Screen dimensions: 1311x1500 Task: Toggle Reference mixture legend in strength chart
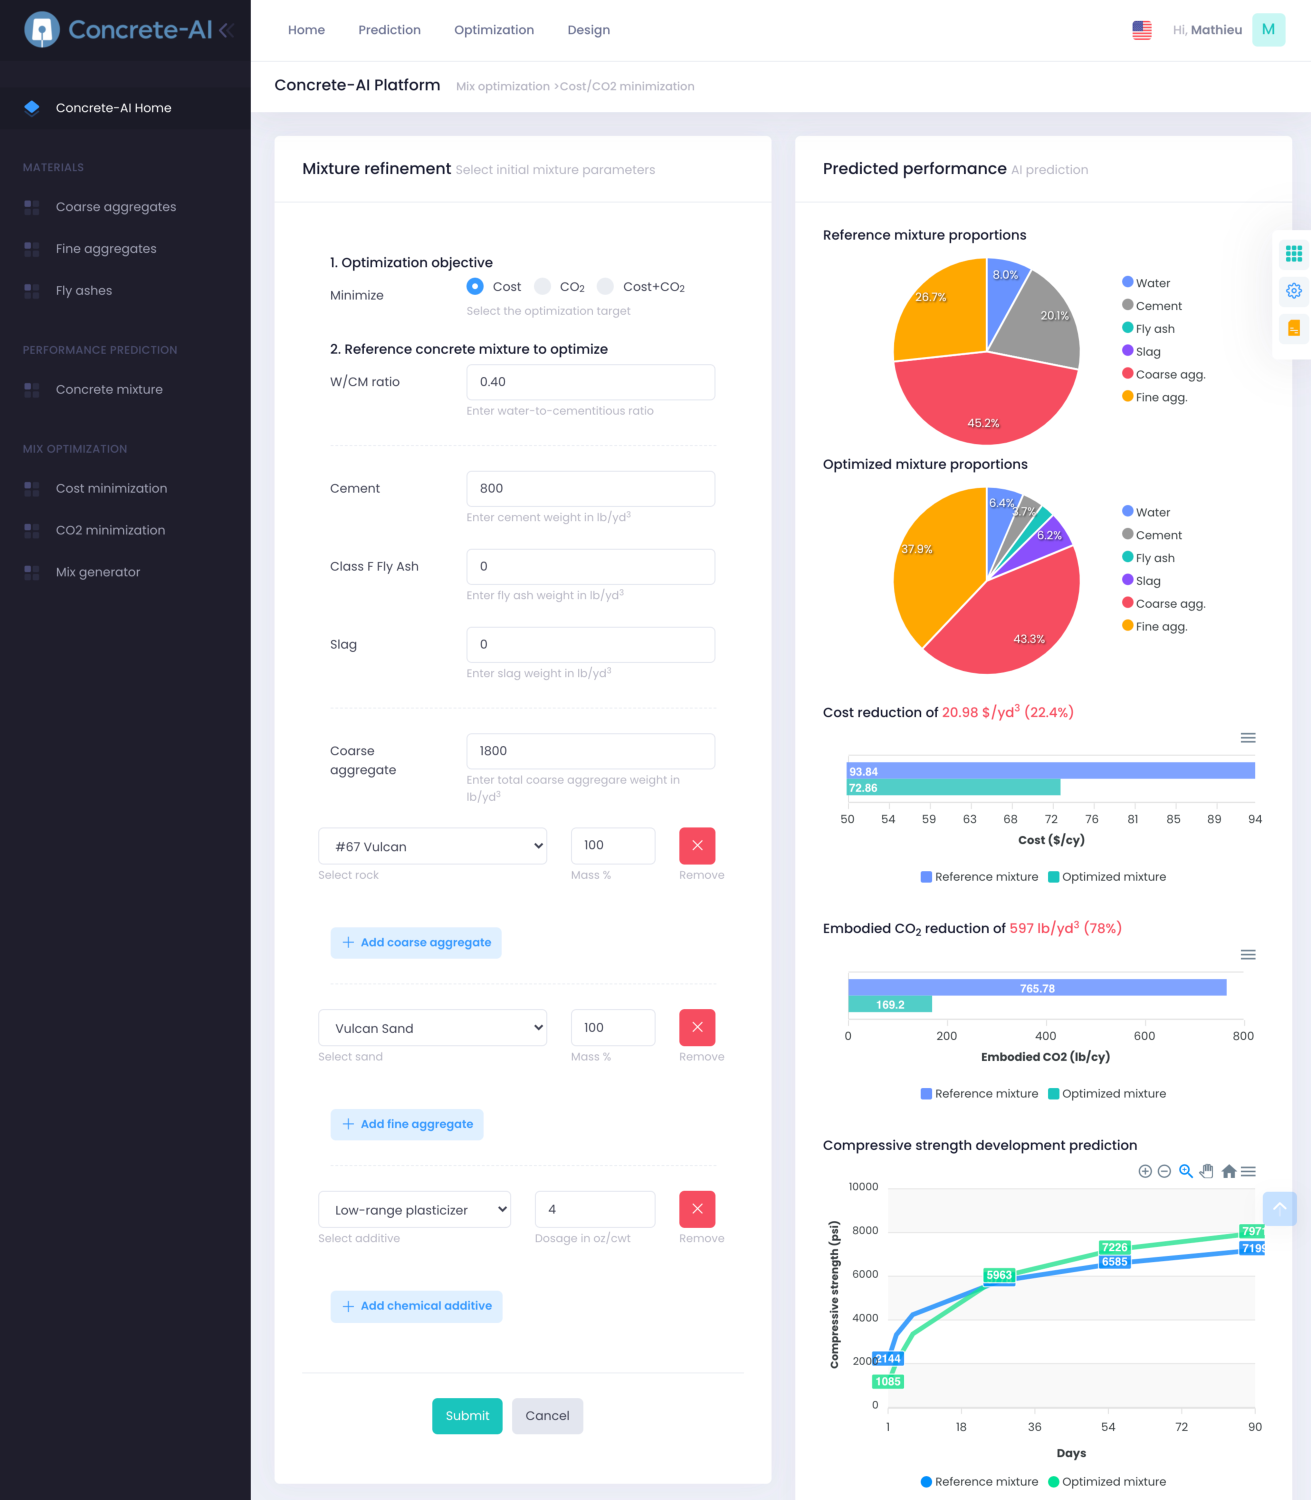979,1482
